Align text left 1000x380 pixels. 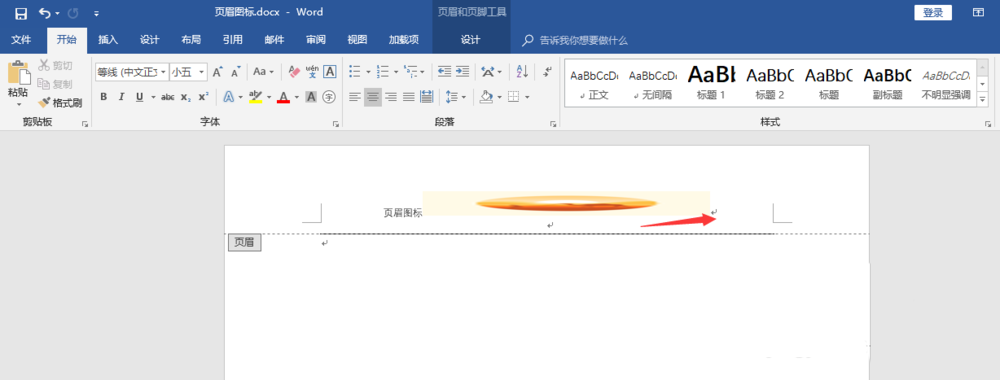[355, 97]
